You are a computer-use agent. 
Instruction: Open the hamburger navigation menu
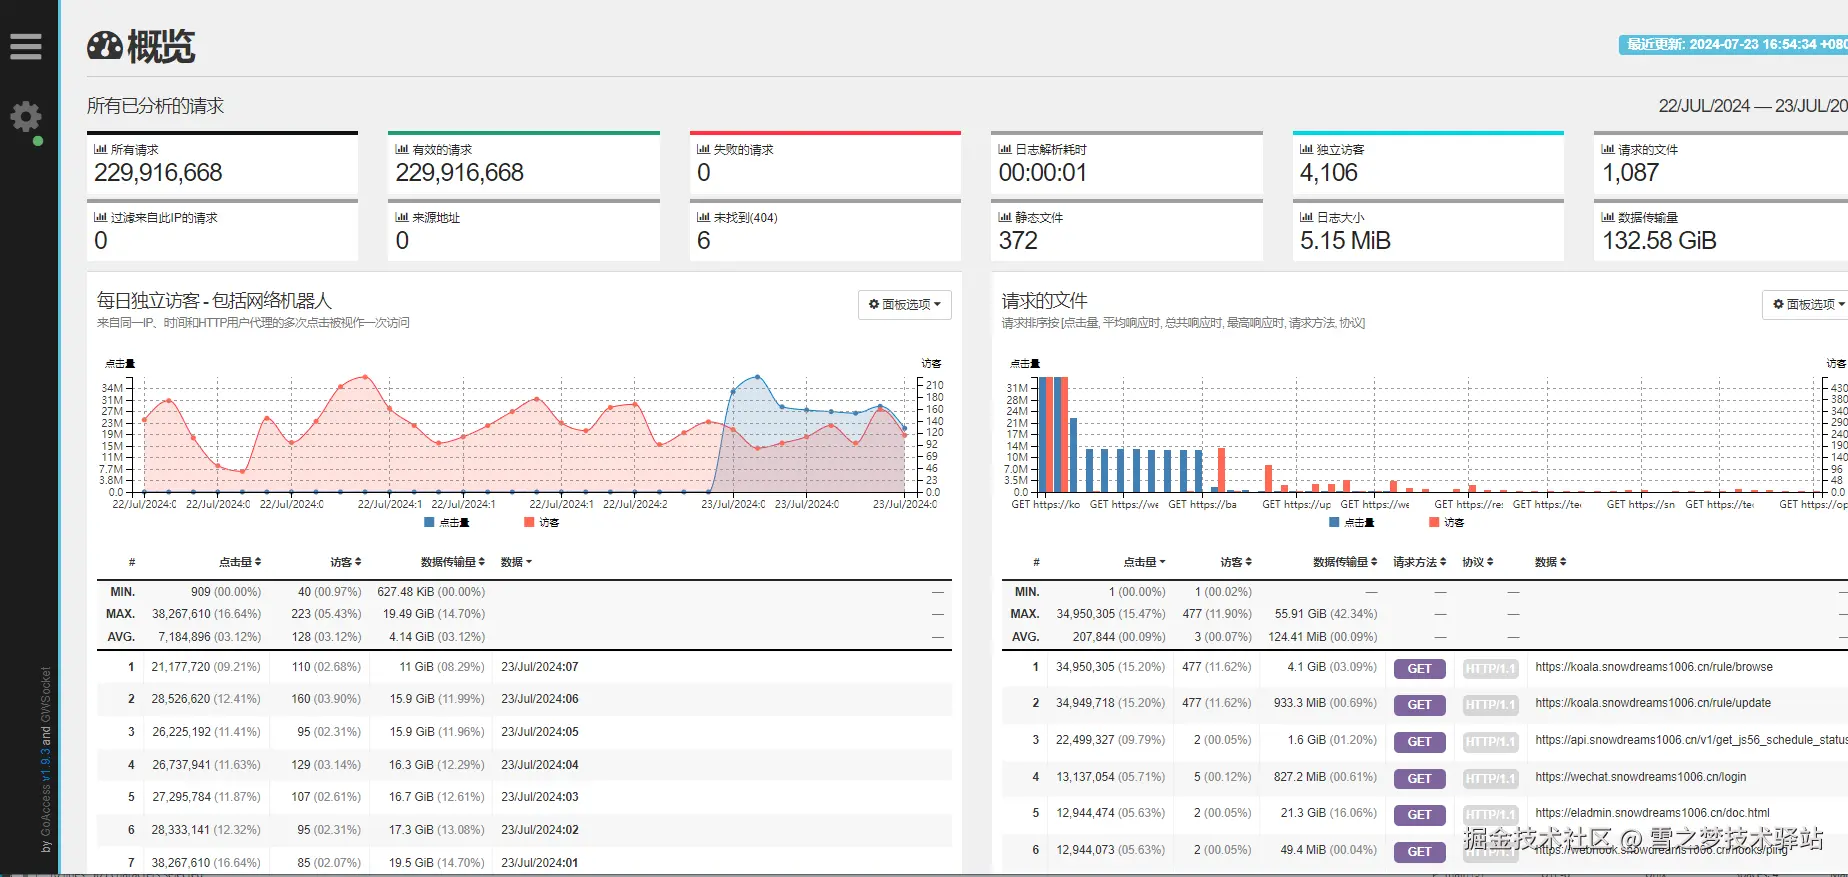[26, 46]
